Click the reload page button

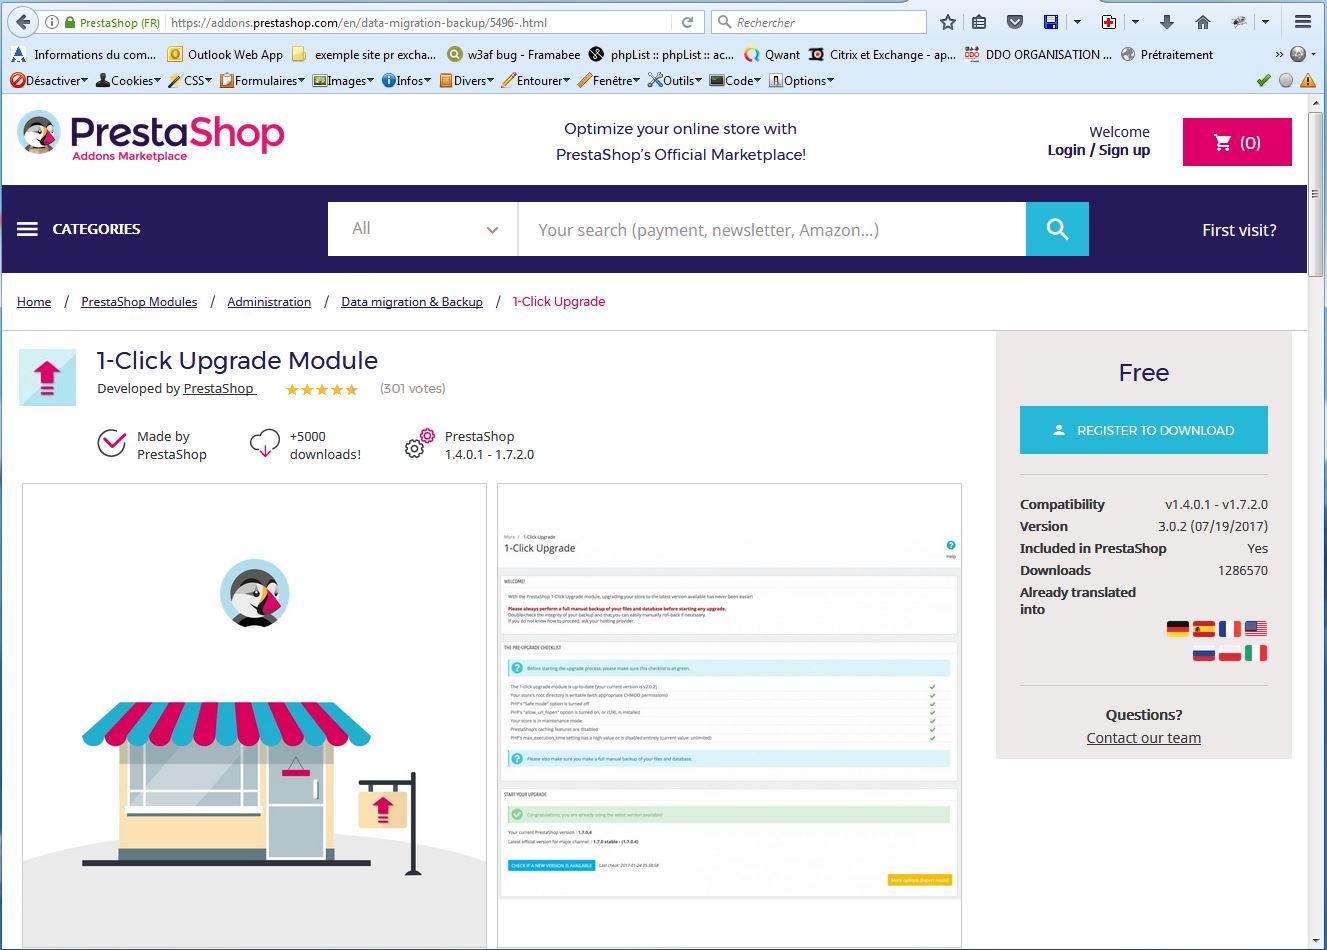point(687,22)
